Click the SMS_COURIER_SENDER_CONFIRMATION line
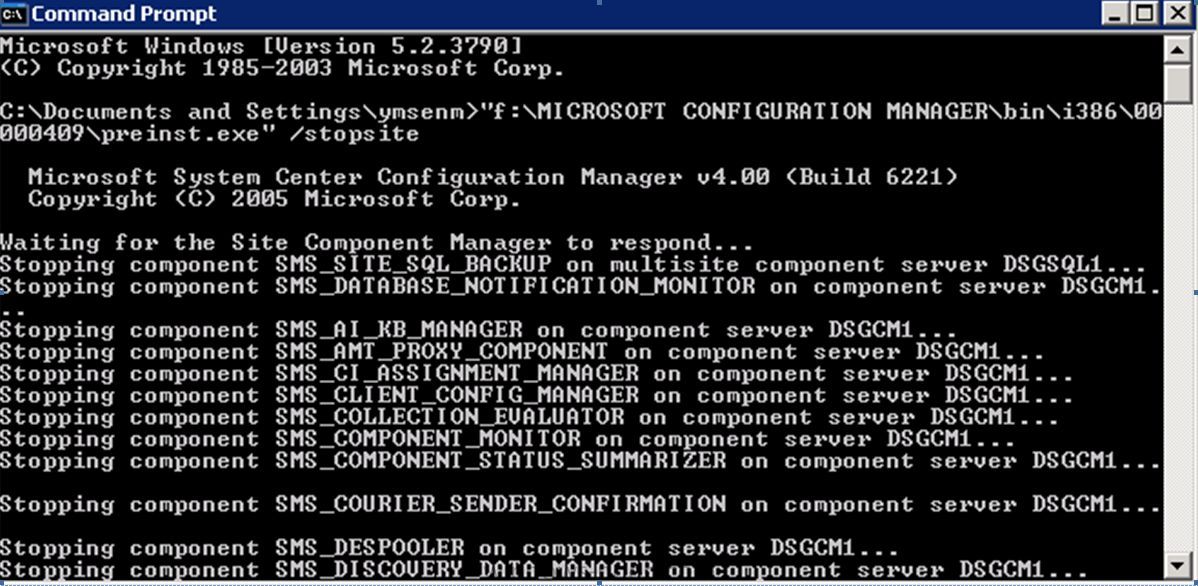The image size is (1198, 586). point(581,504)
